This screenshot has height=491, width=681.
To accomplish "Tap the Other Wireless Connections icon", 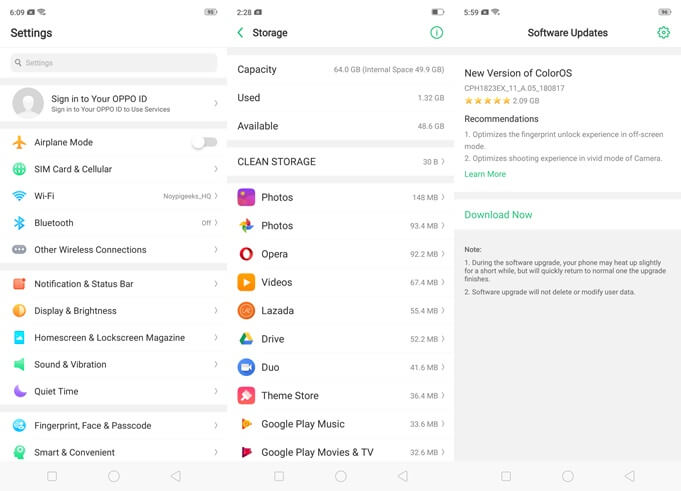I will point(19,250).
